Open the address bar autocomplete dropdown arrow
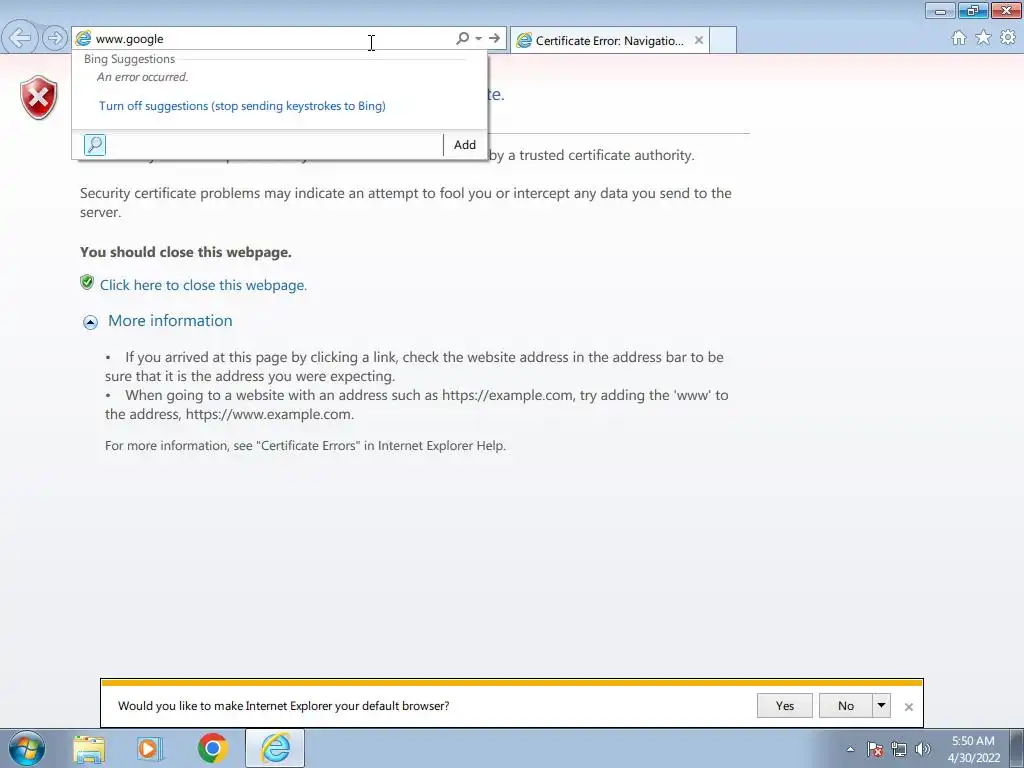The height and width of the screenshot is (768, 1024). [479, 39]
